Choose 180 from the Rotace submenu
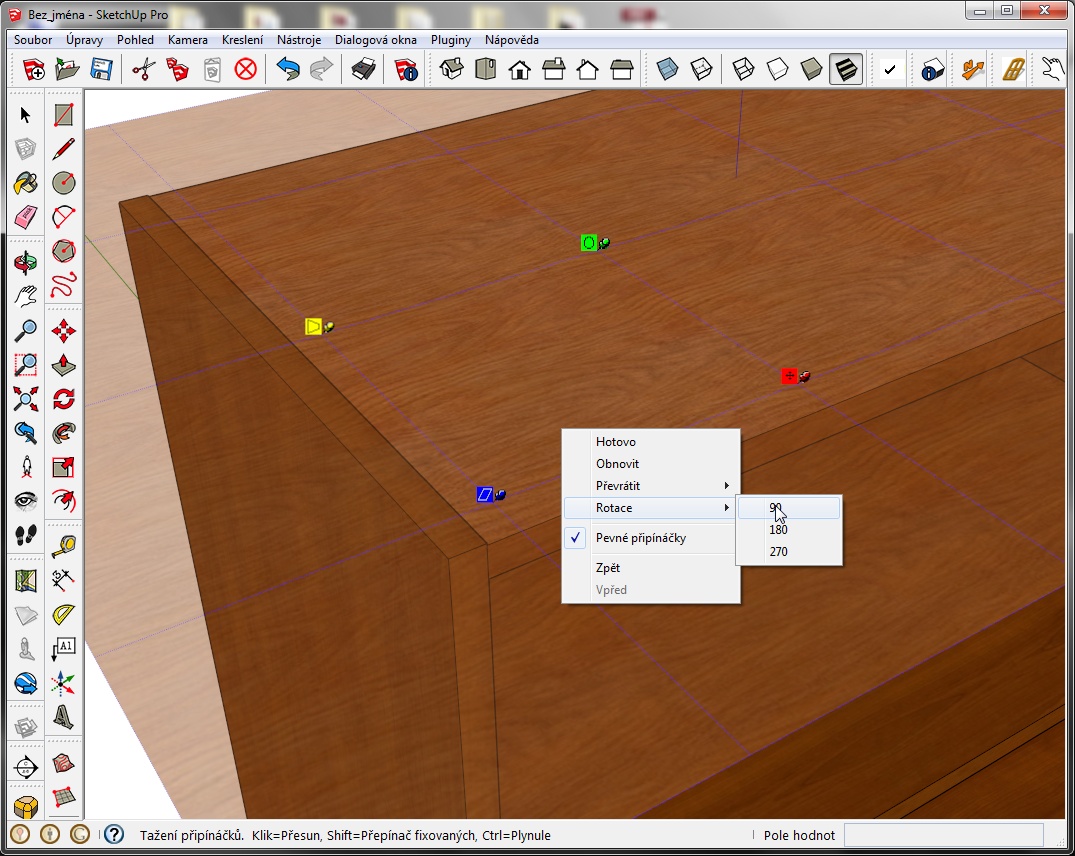1075x856 pixels. point(779,530)
